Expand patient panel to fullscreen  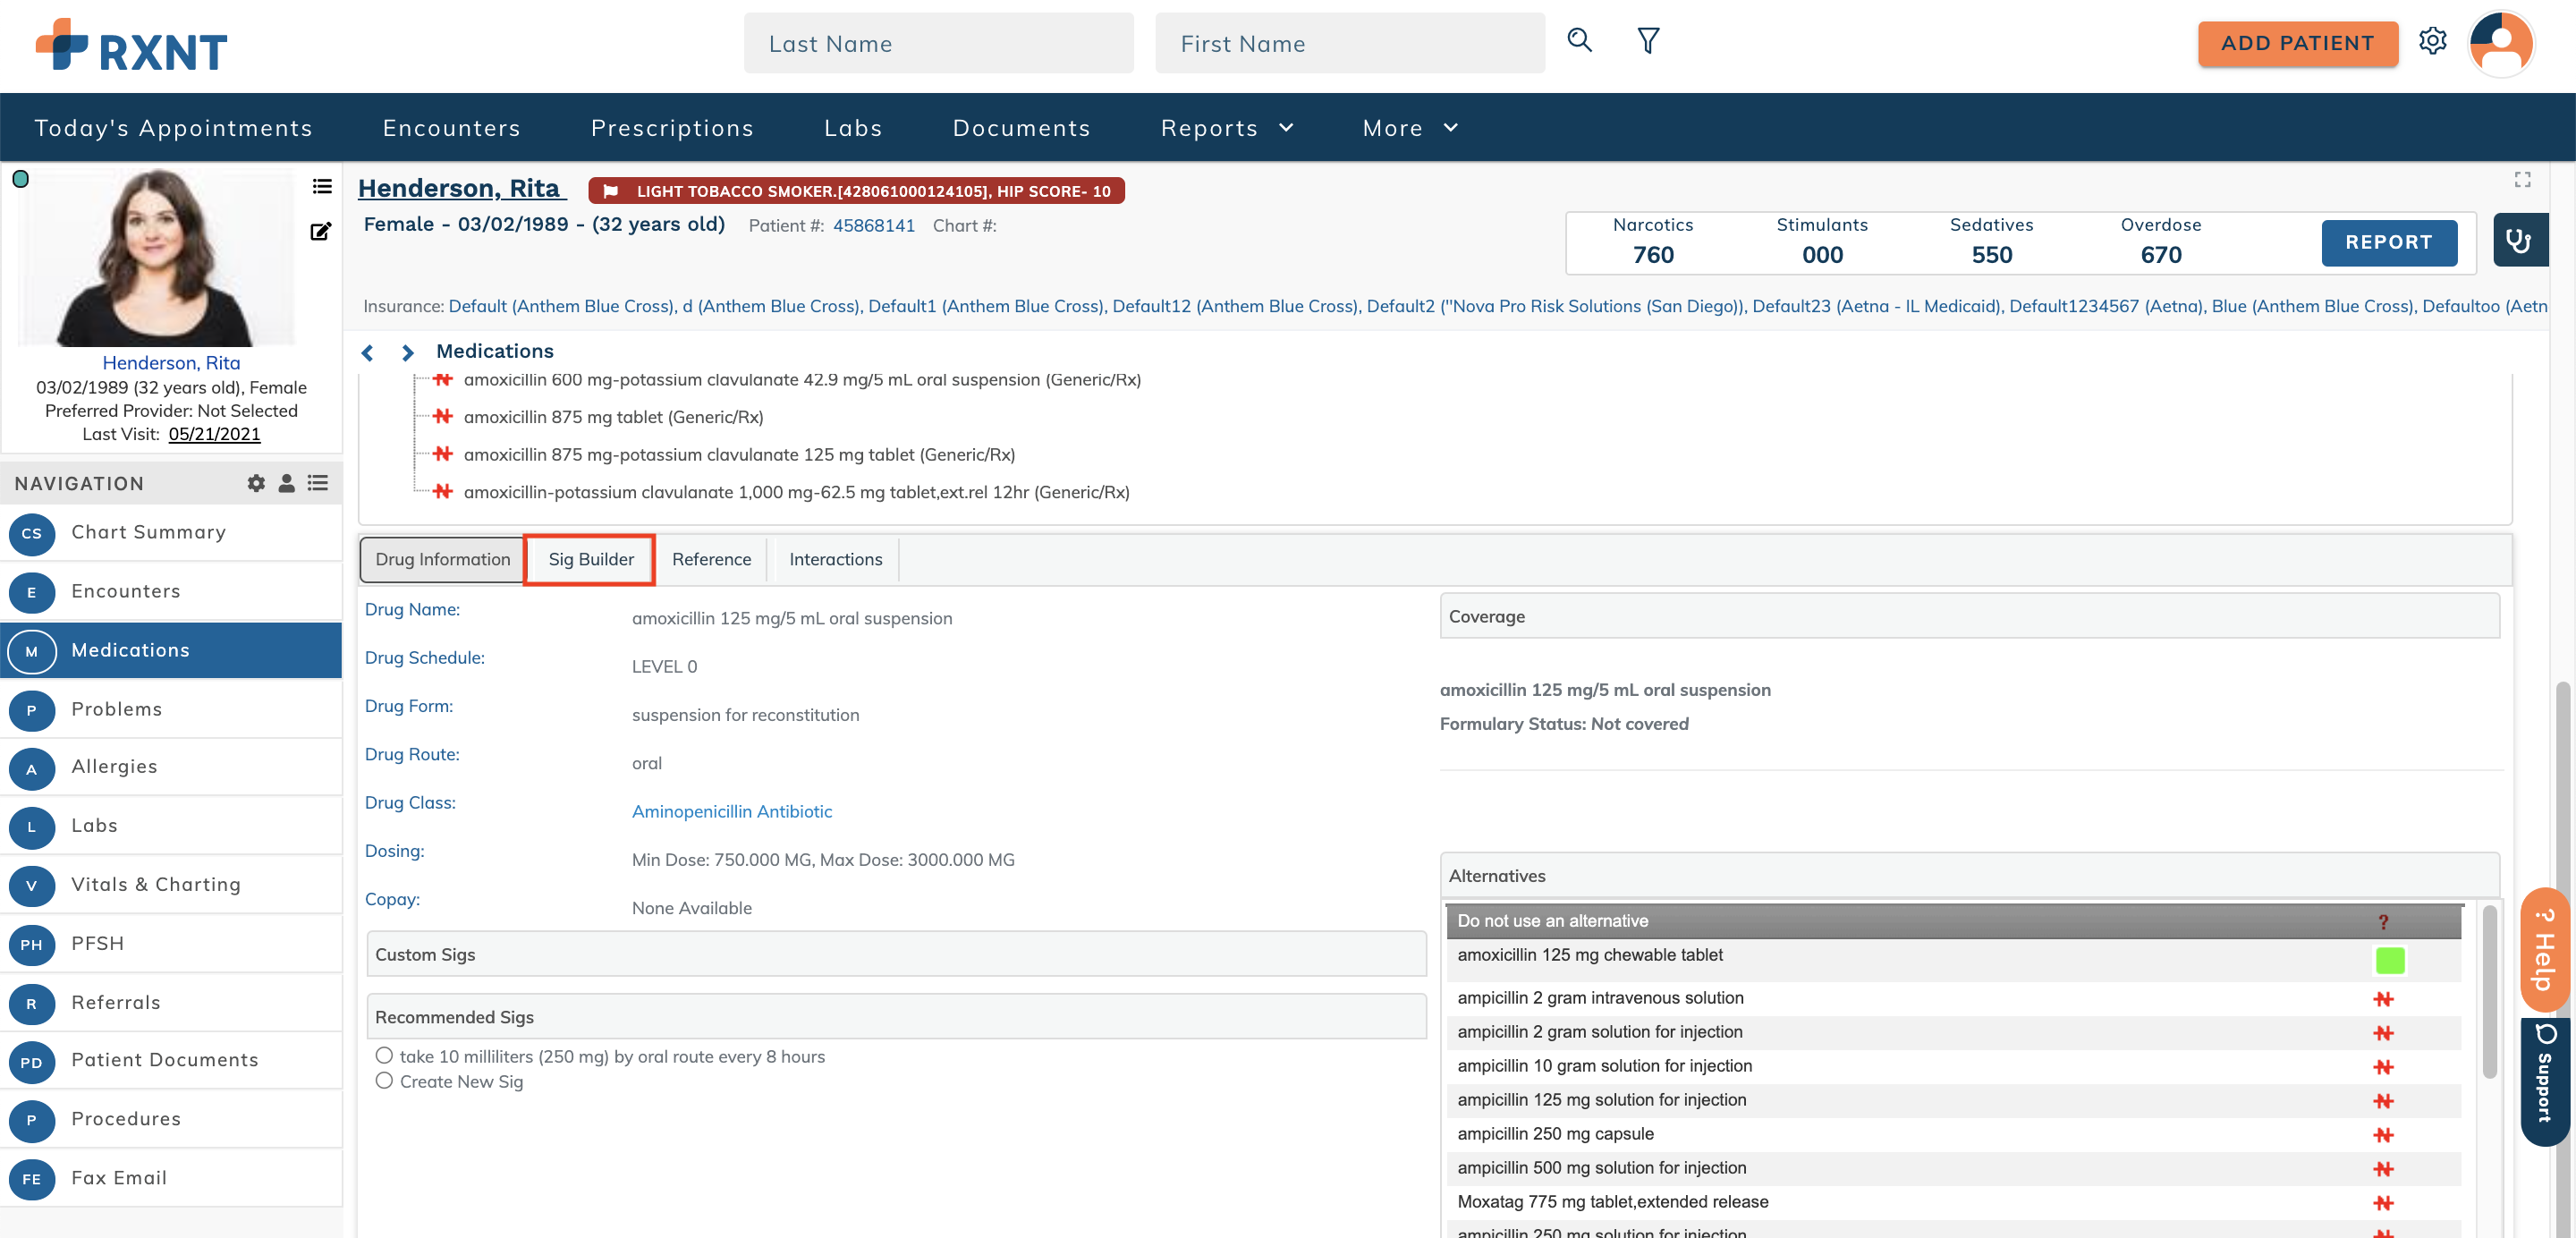[2522, 179]
